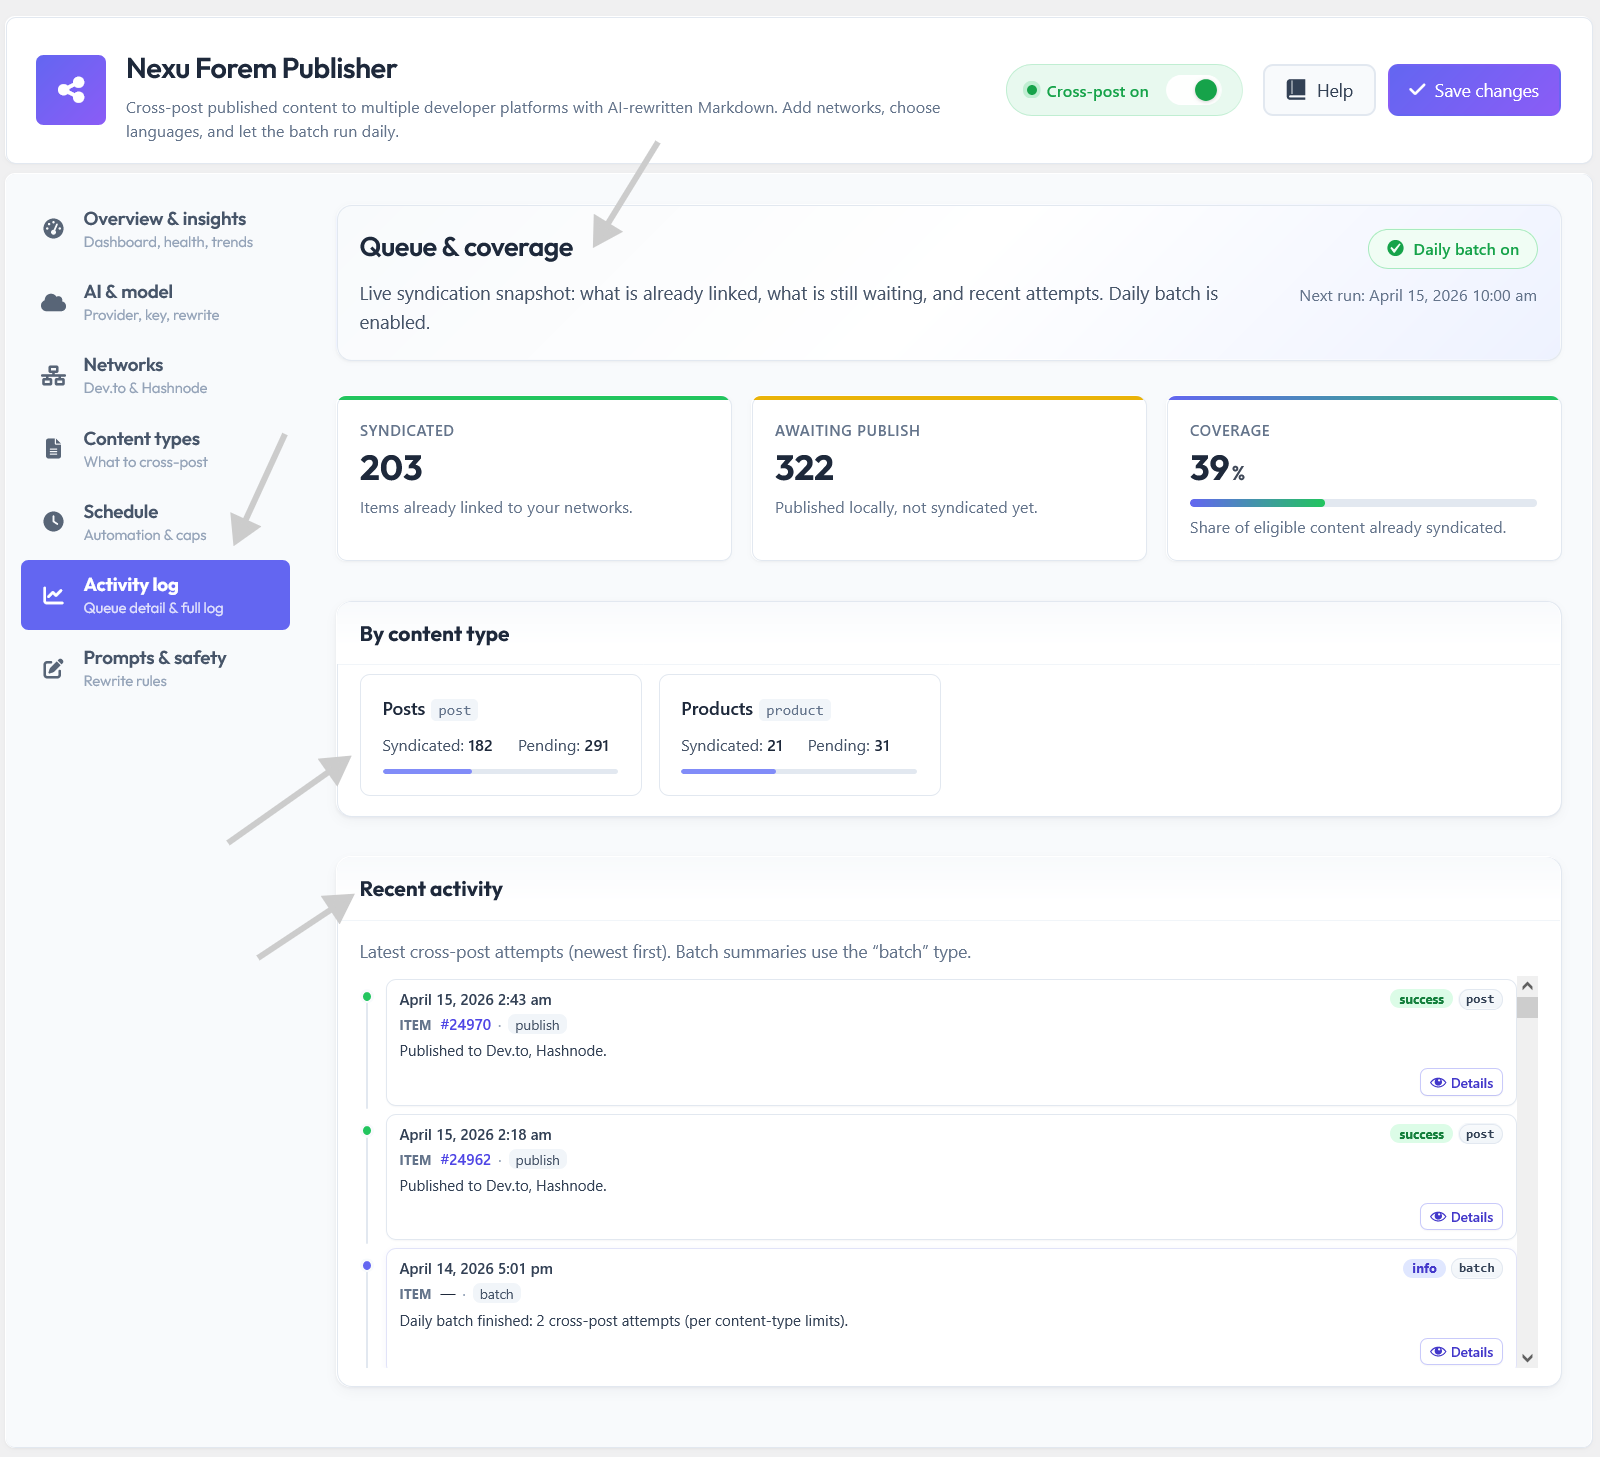1600x1457 pixels.
Task: Click the AI & model cloud icon
Action: click(53, 302)
